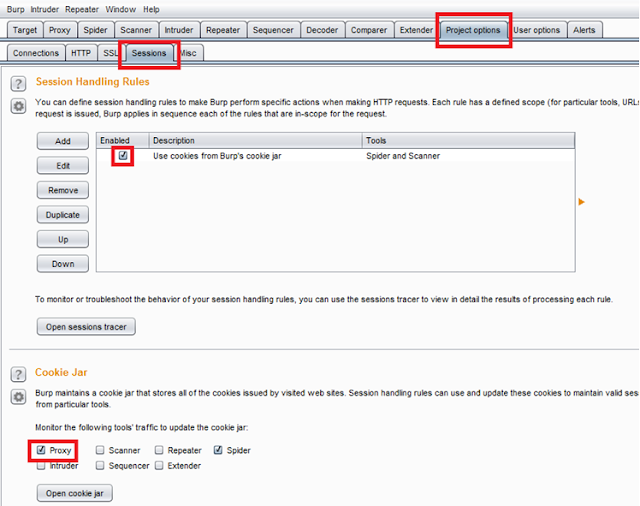Enable Scanner traffic monitoring checkbox
The height and width of the screenshot is (506, 640).
pos(100,450)
